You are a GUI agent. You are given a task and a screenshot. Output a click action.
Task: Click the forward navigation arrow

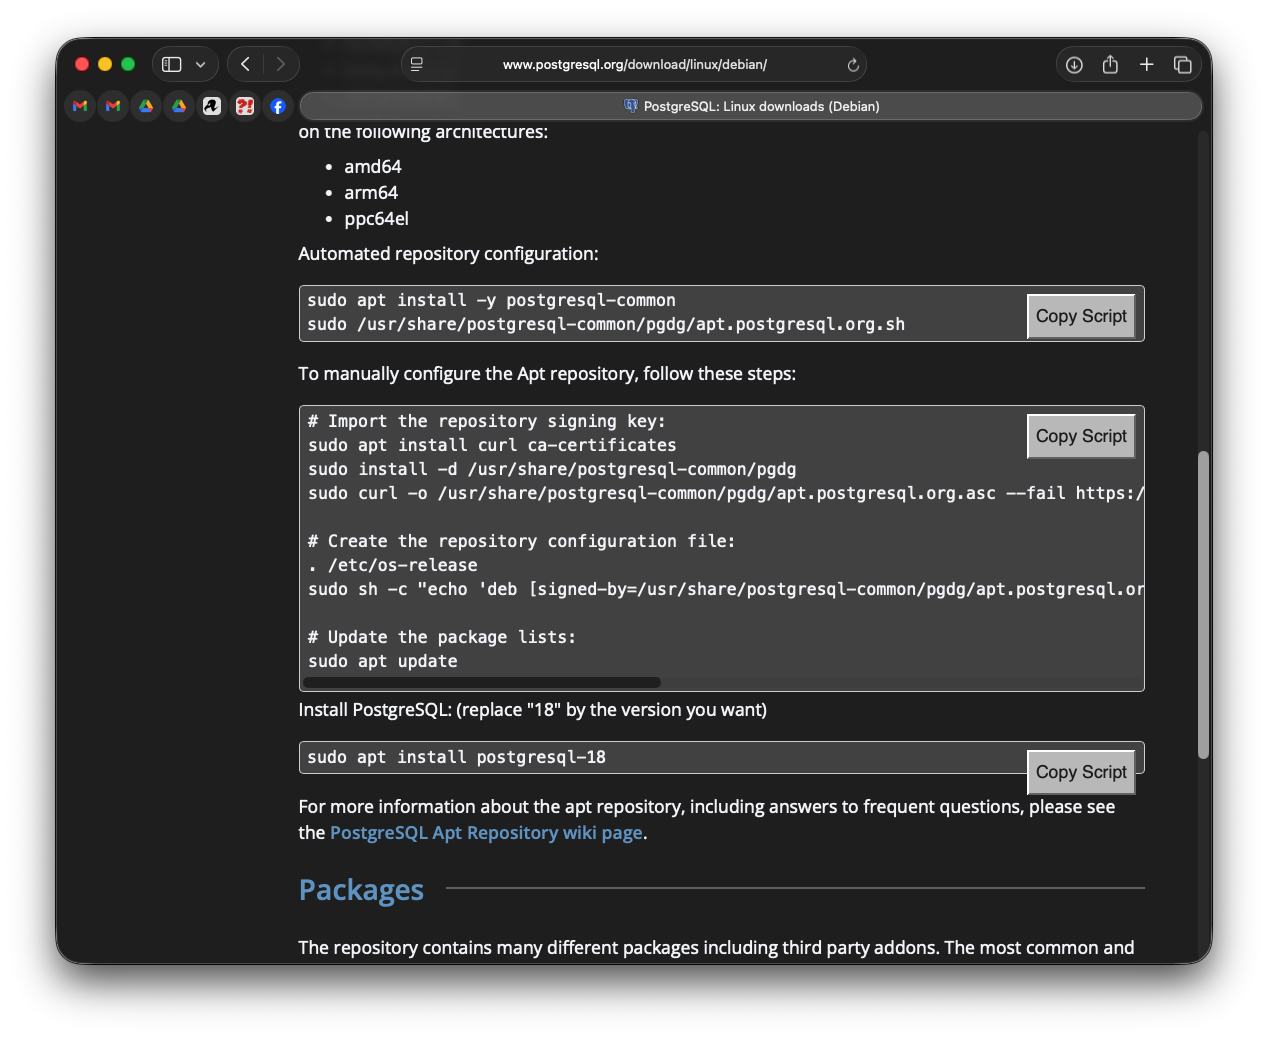(x=281, y=64)
